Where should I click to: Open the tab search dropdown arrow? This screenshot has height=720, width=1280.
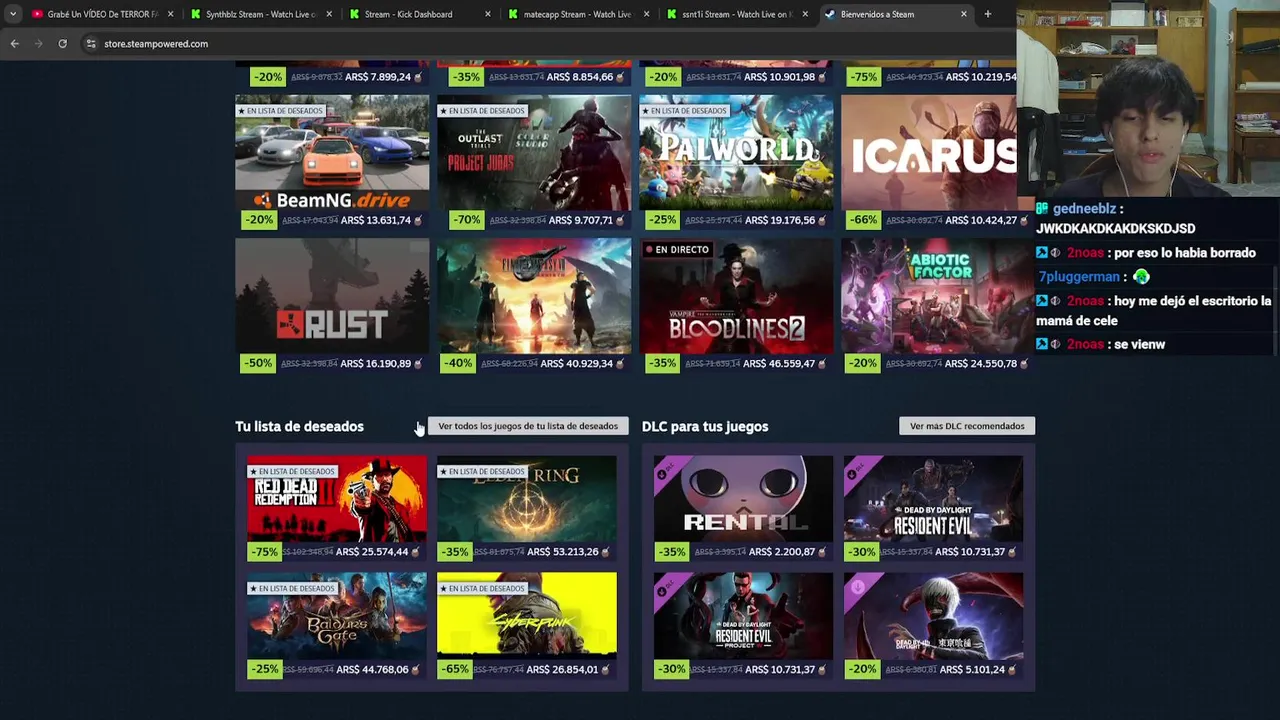(x=13, y=14)
